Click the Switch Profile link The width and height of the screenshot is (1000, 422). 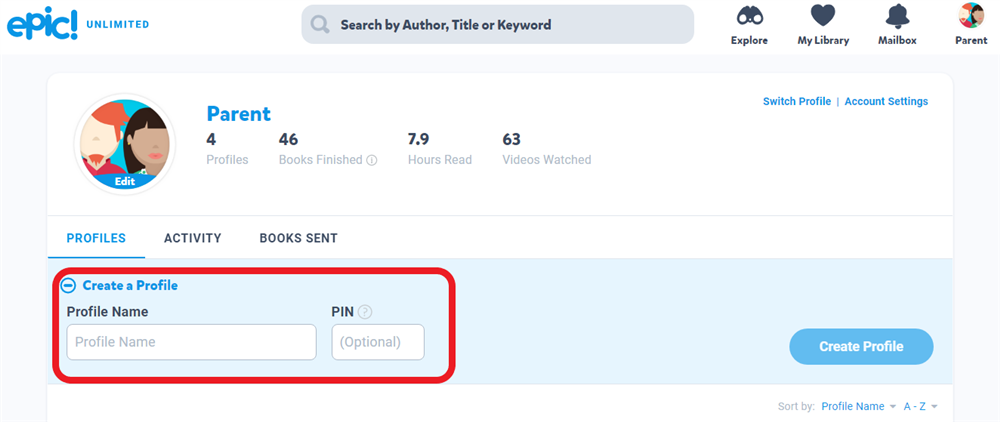[x=796, y=101]
